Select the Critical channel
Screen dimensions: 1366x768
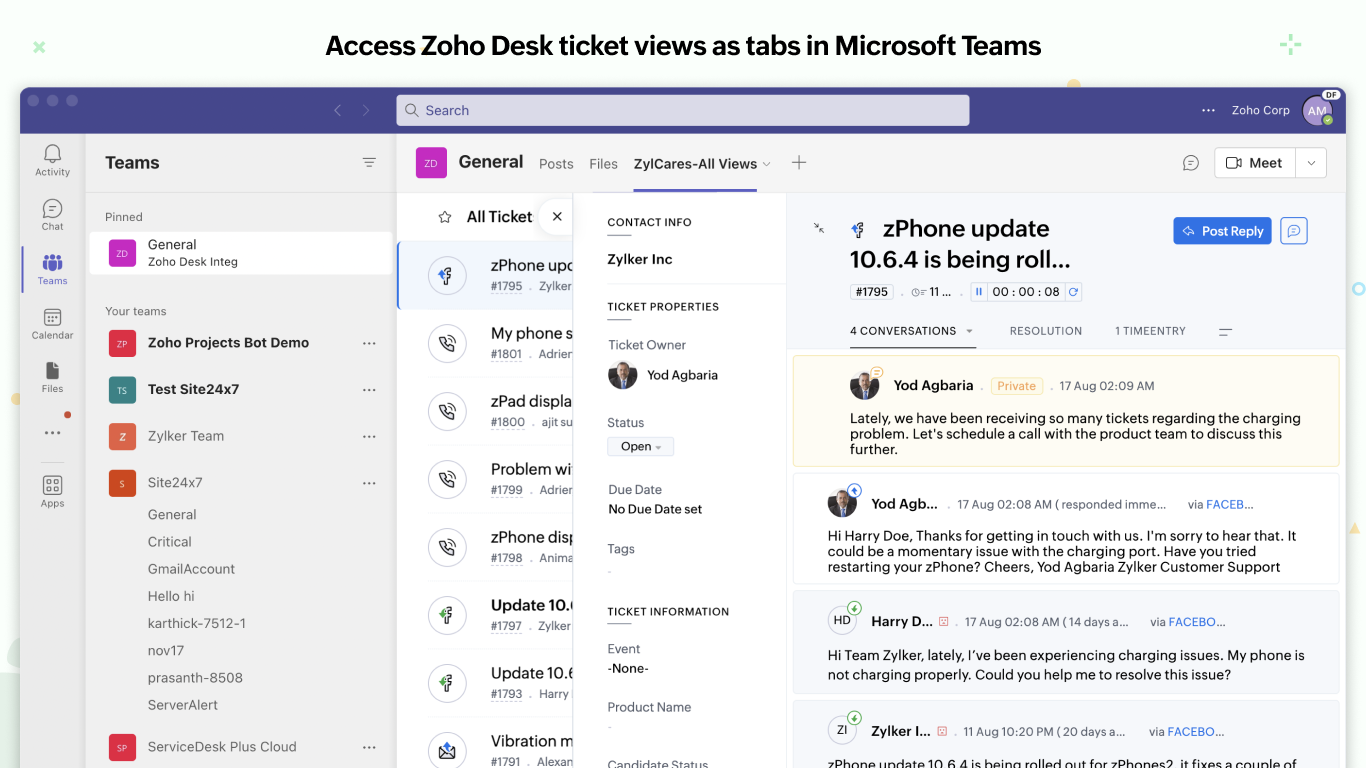click(x=170, y=542)
